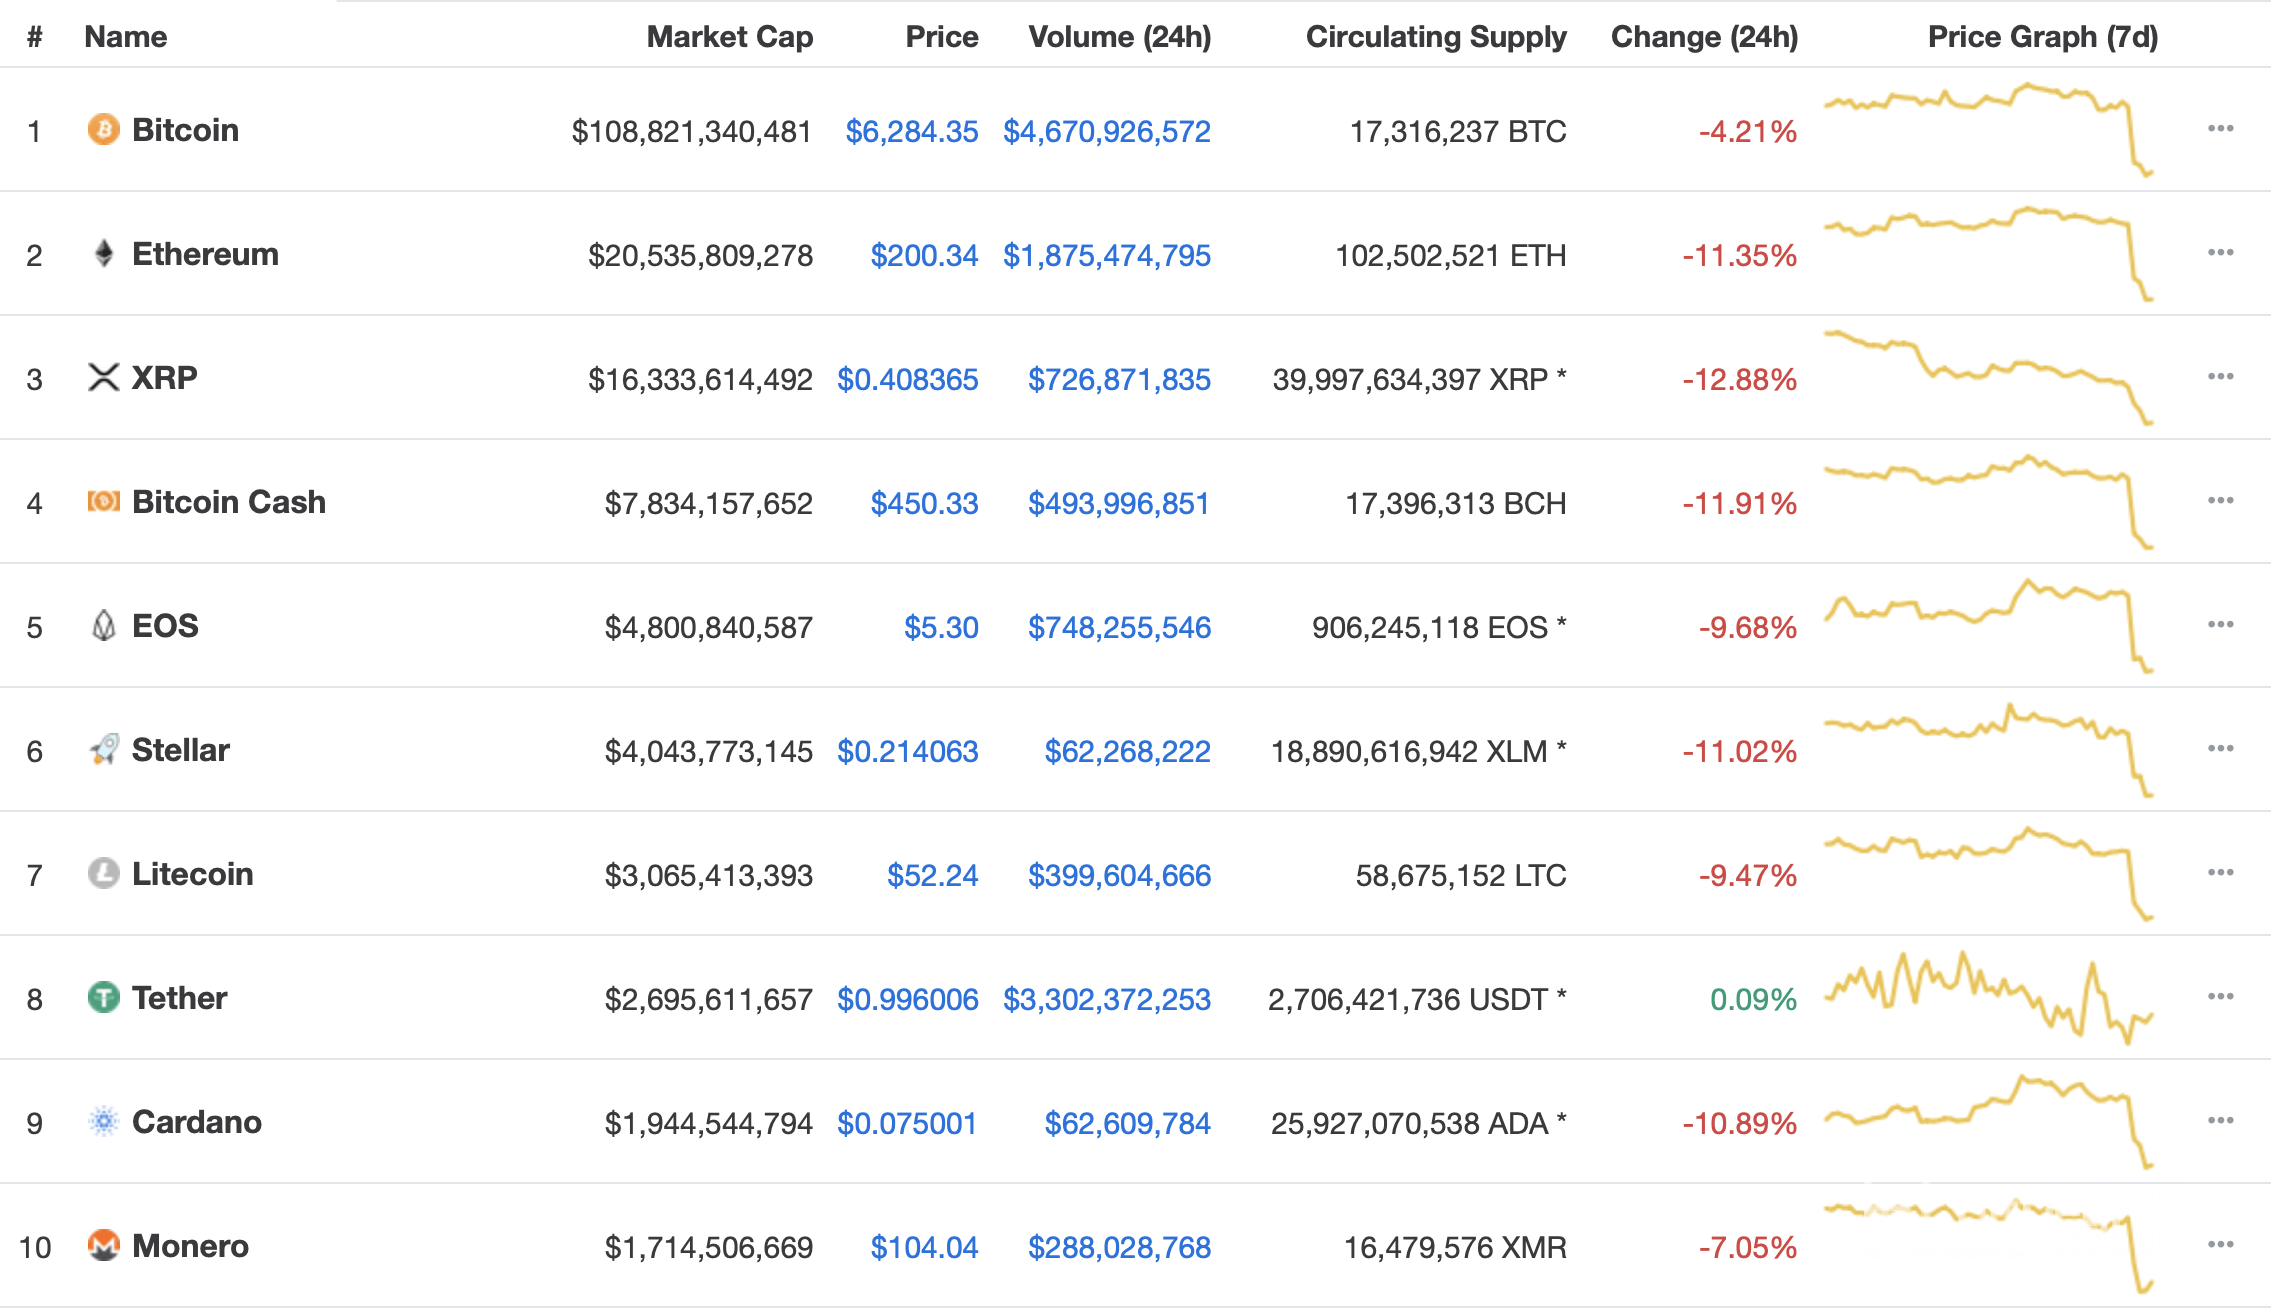Open the more options menu for XRP
This screenshot has height=1310, width=2272.
pyautogui.click(x=2220, y=376)
